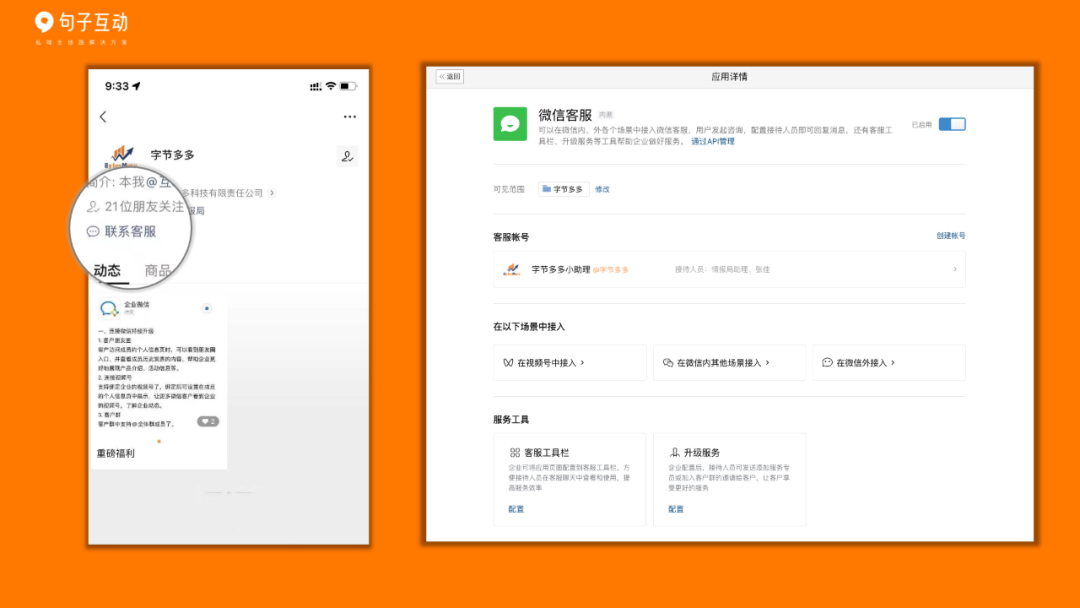
Task: Click the 字节多多 visible range tag
Action: tap(563, 189)
